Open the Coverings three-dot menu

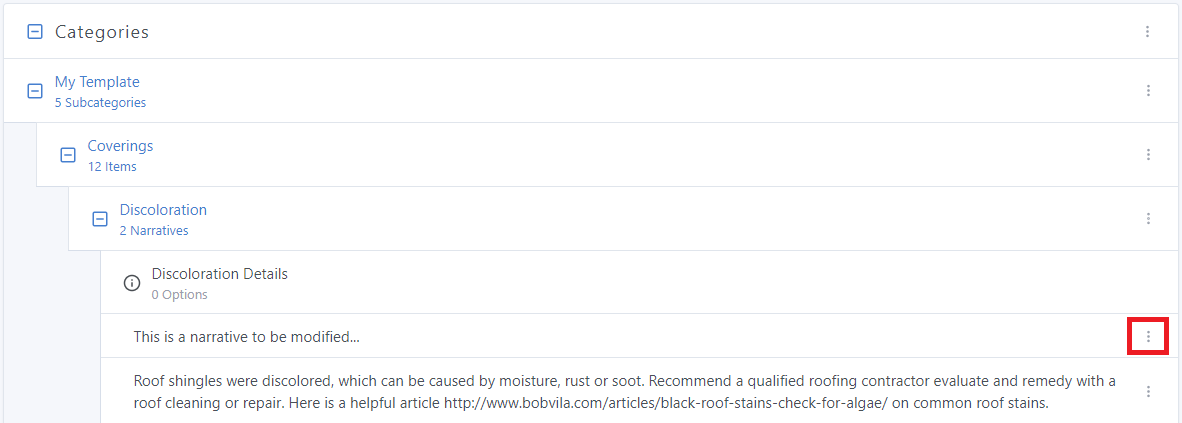click(1148, 155)
